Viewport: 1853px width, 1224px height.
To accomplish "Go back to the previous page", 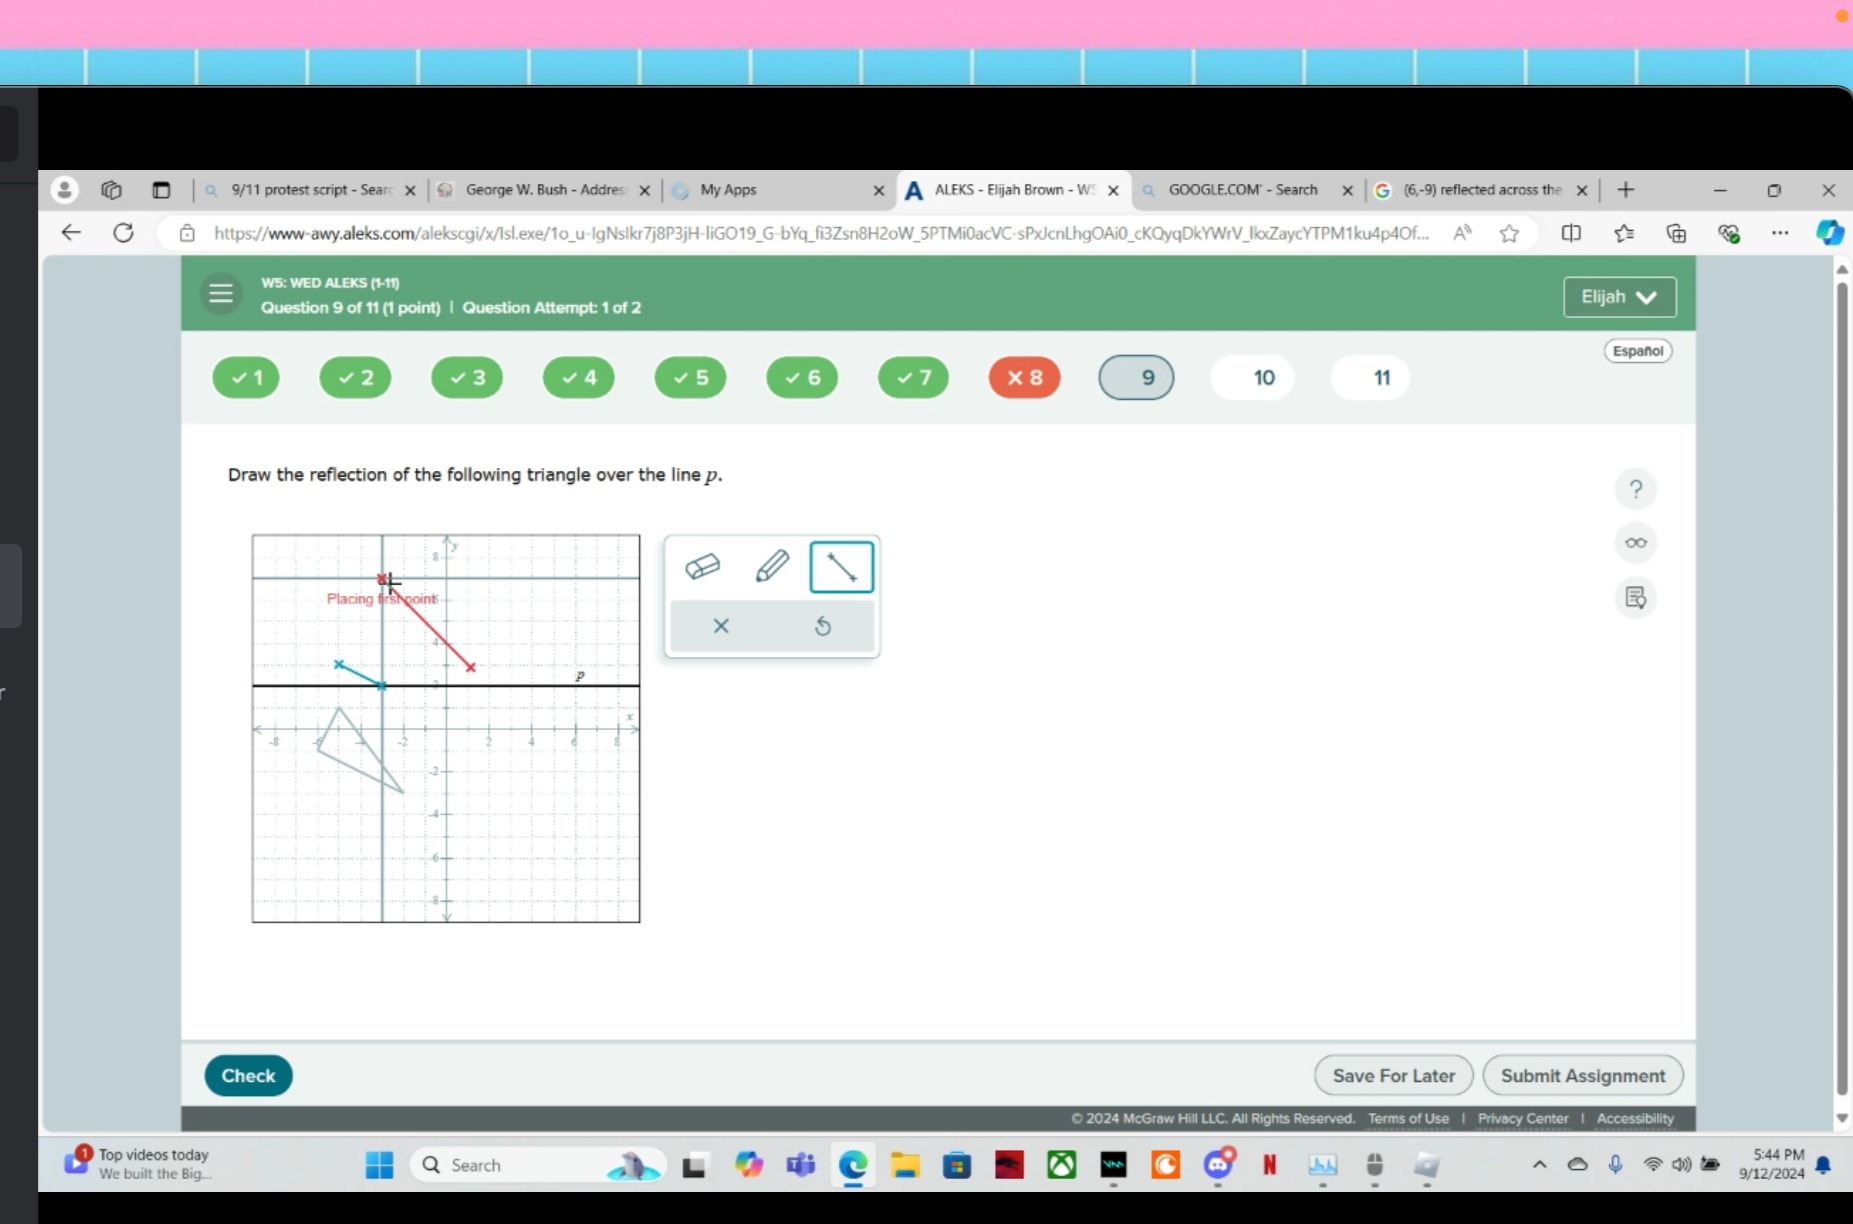I will [70, 233].
